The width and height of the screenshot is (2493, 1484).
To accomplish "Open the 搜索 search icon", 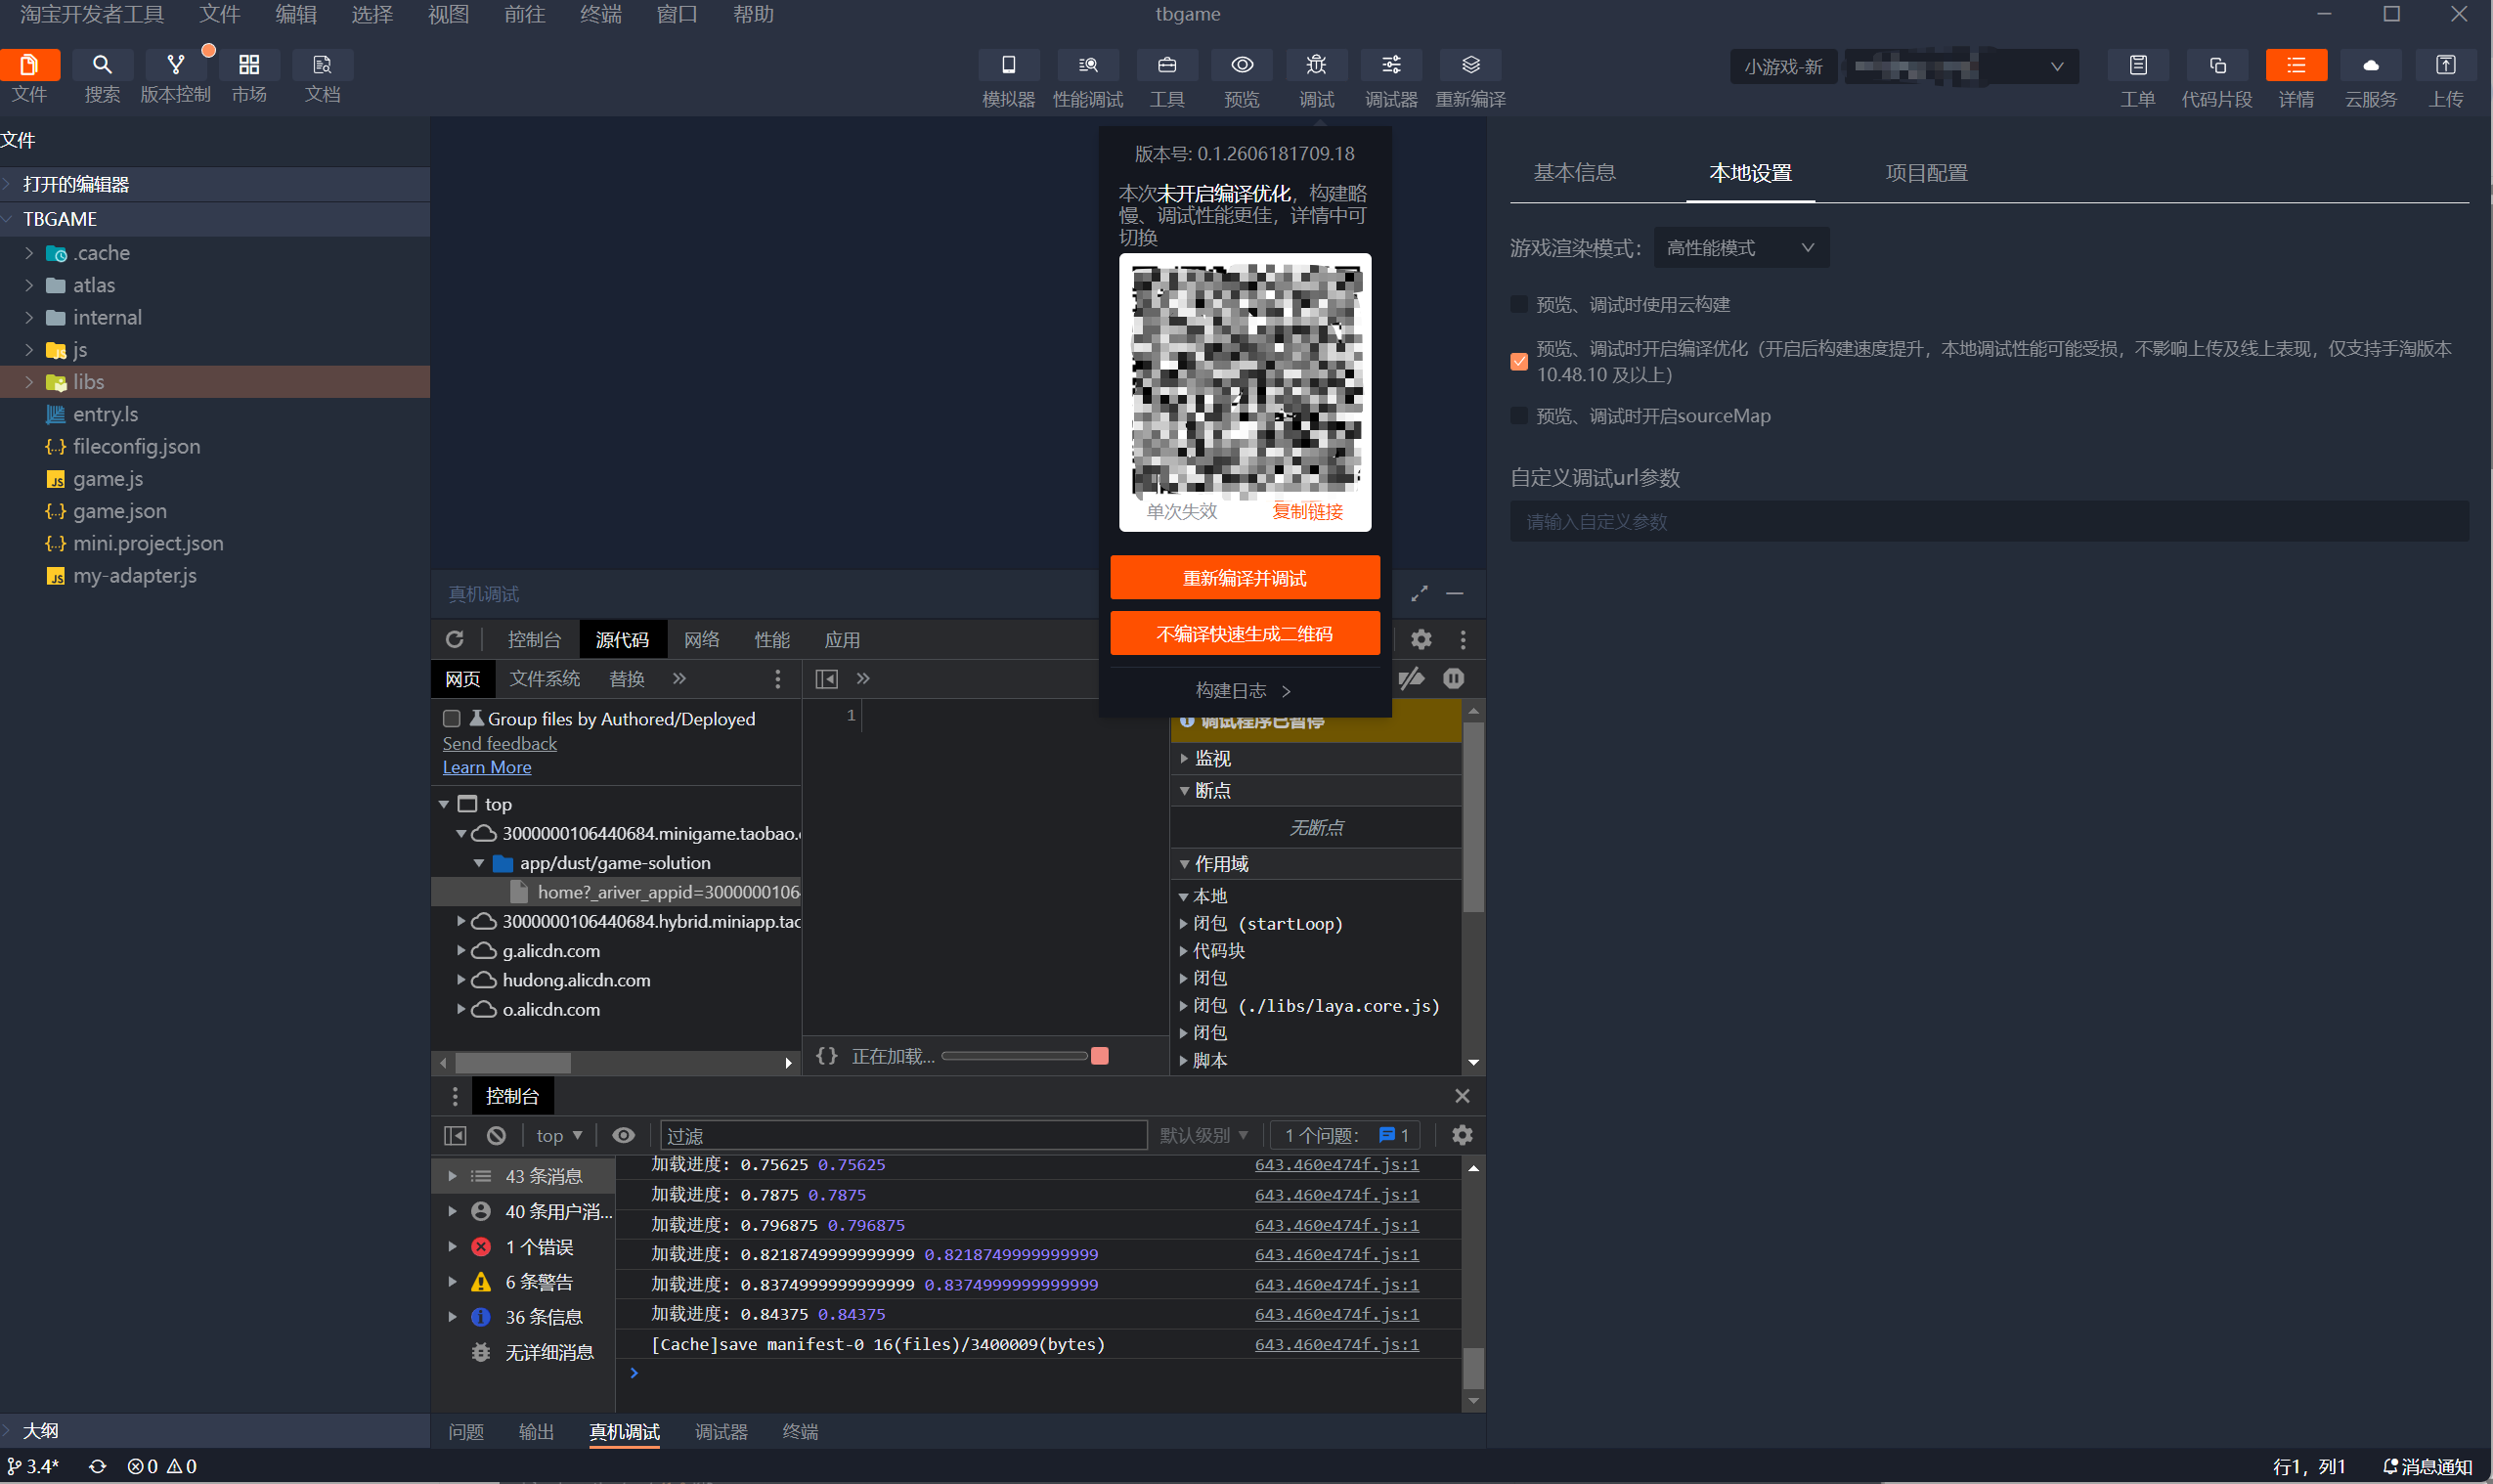I will (102, 65).
